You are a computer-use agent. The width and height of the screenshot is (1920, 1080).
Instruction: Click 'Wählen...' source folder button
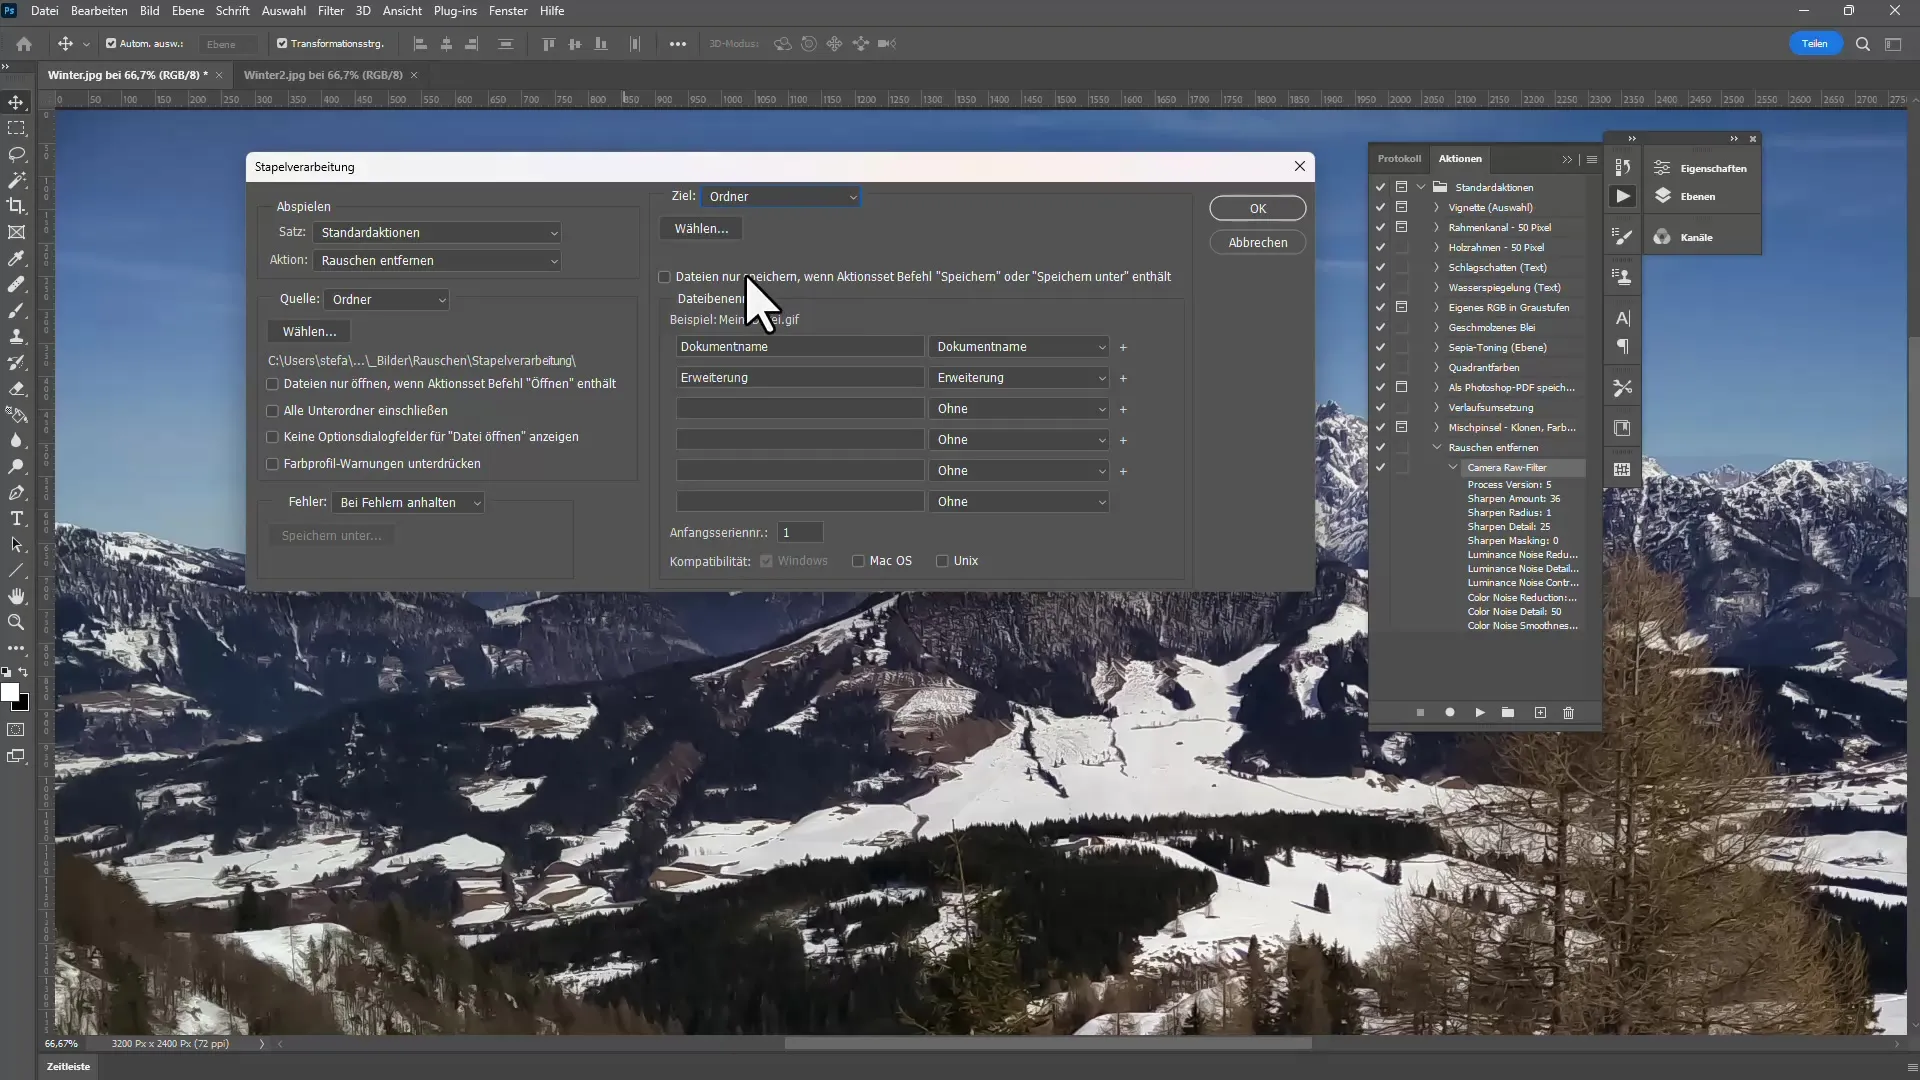tap(307, 331)
